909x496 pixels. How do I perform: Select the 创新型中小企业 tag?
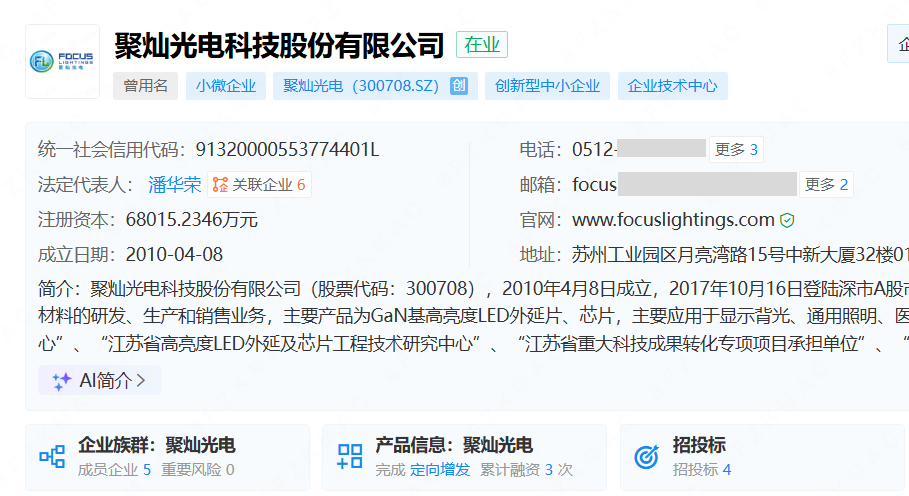(547, 86)
